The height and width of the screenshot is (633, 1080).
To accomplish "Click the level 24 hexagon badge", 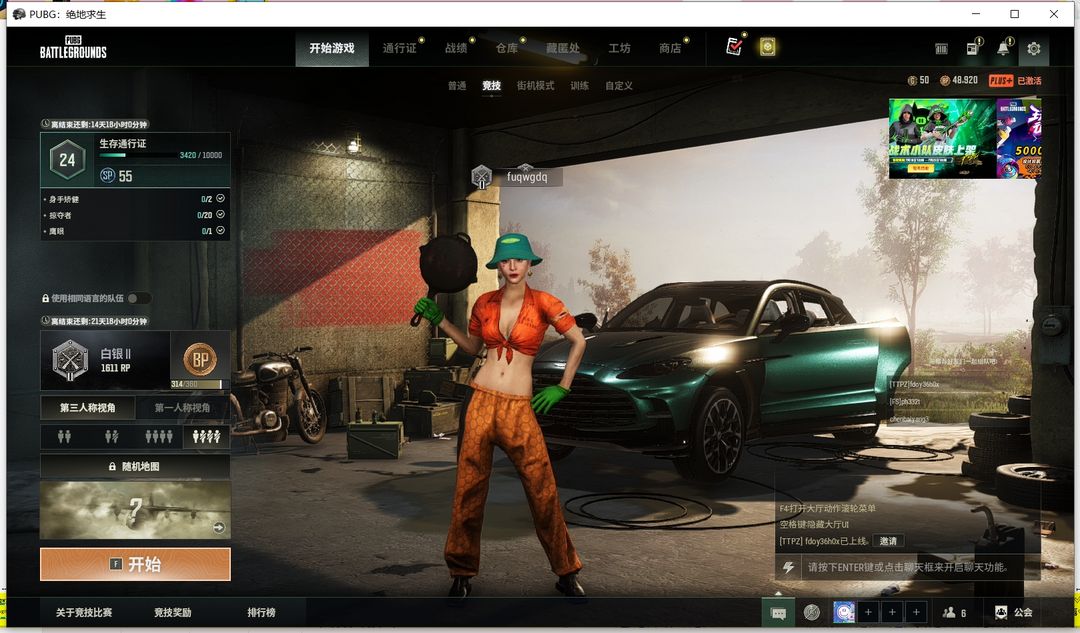I will click(67, 160).
